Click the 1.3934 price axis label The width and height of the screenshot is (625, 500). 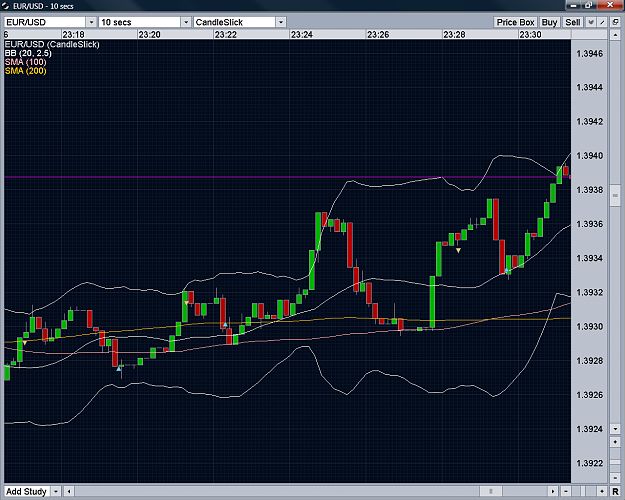point(590,258)
